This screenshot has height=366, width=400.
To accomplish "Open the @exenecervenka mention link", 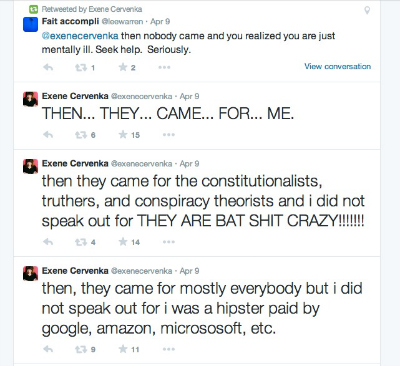I will [80, 36].
